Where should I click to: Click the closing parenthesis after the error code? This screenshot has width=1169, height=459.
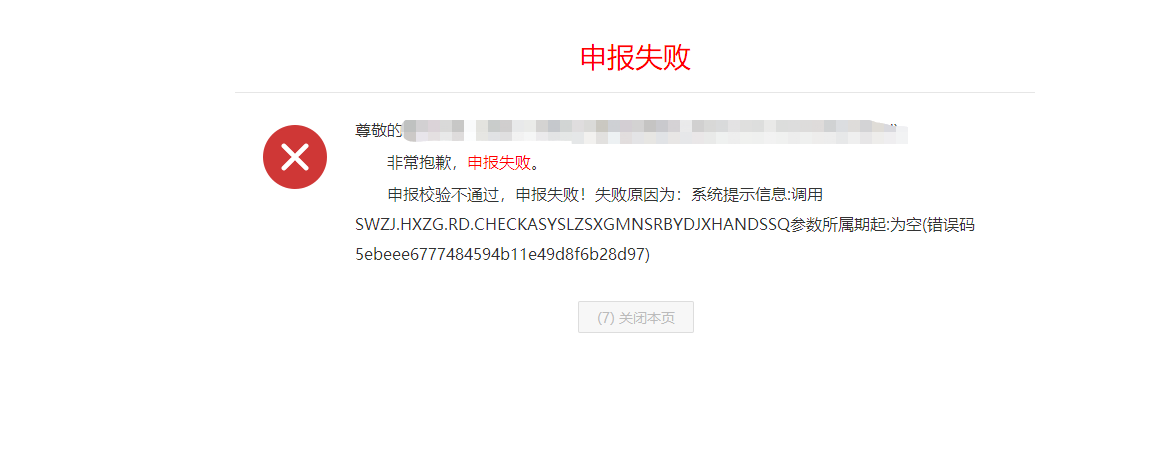[648, 255]
